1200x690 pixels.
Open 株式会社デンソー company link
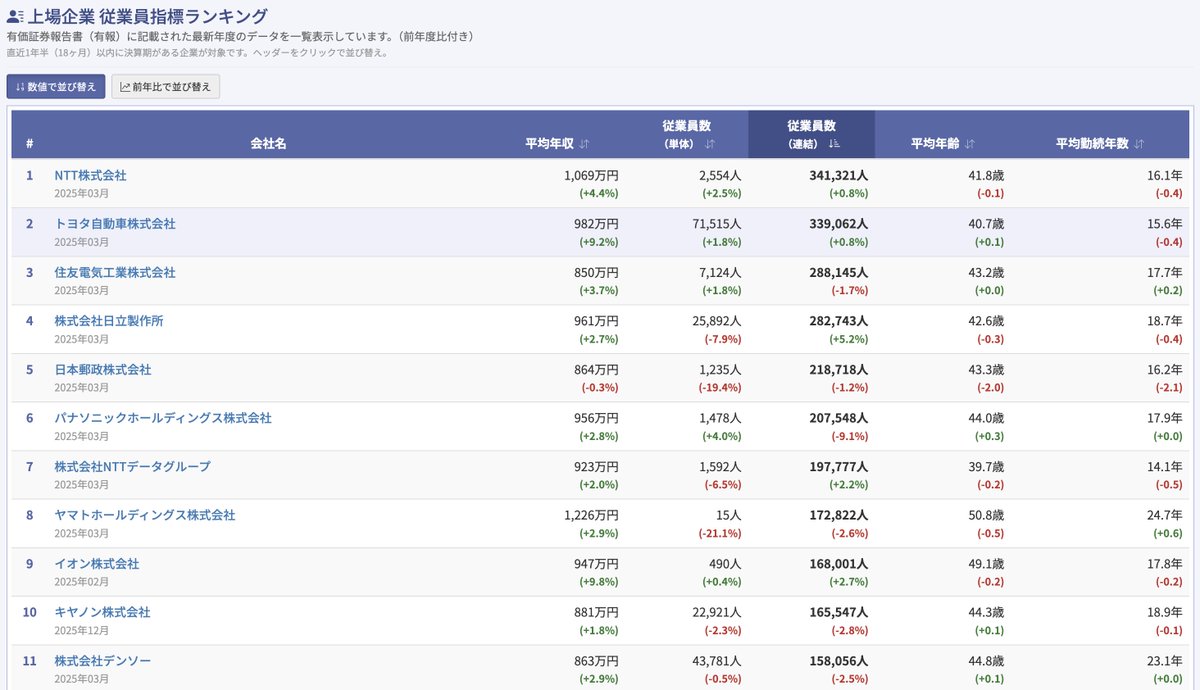103,661
